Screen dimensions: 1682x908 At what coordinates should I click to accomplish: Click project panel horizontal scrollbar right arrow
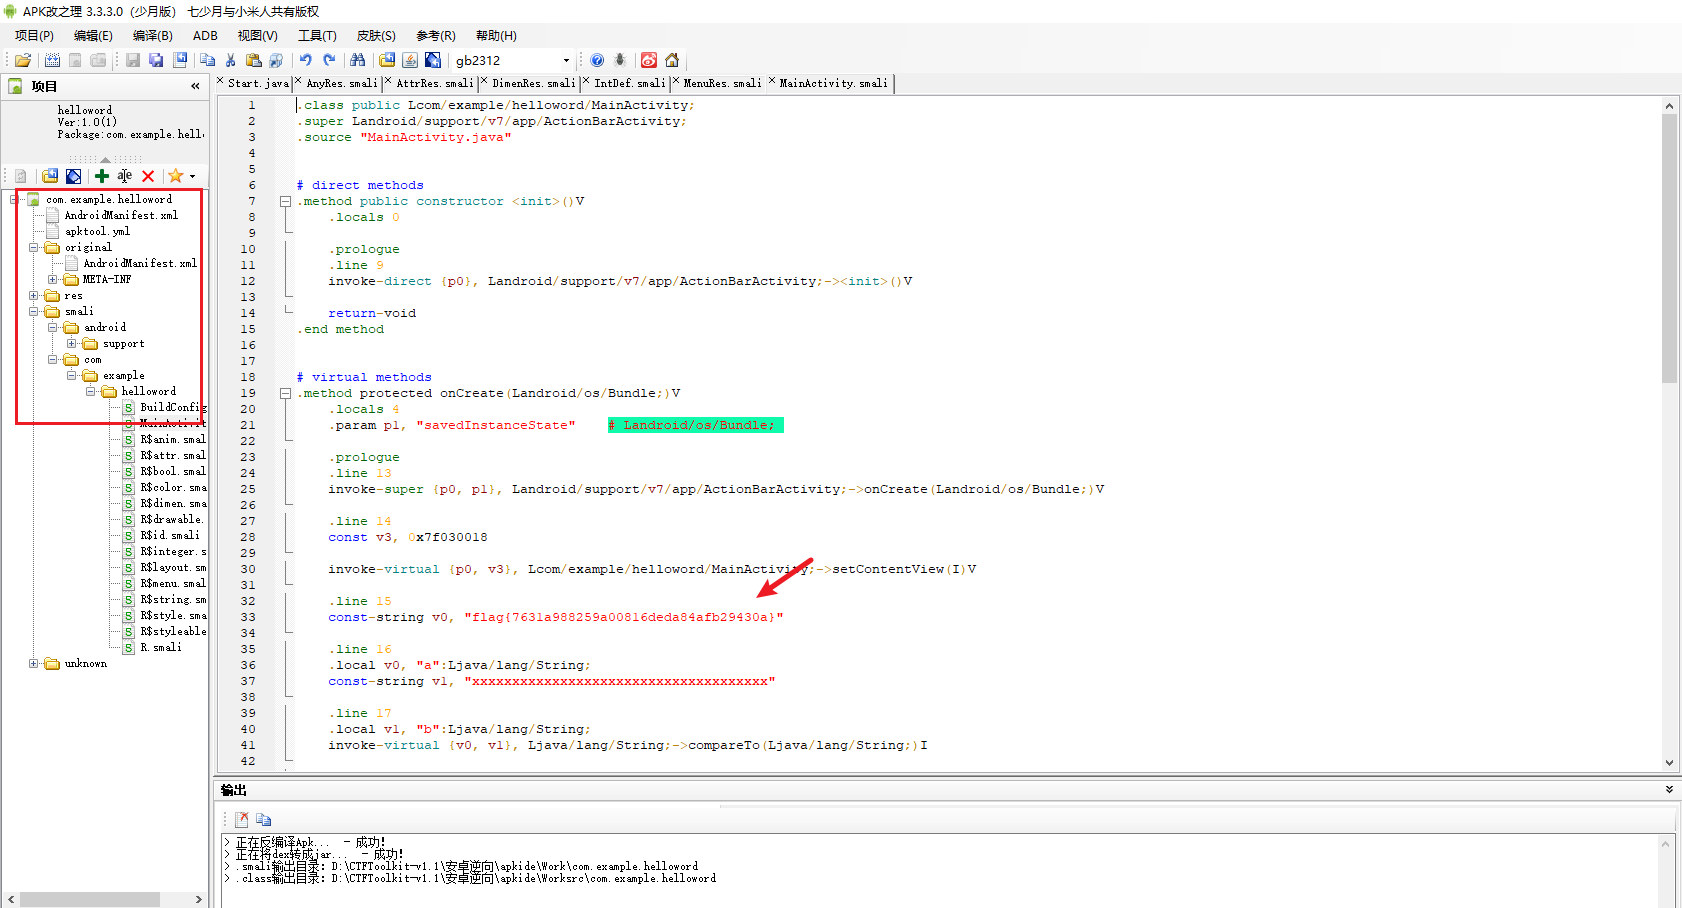point(198,899)
